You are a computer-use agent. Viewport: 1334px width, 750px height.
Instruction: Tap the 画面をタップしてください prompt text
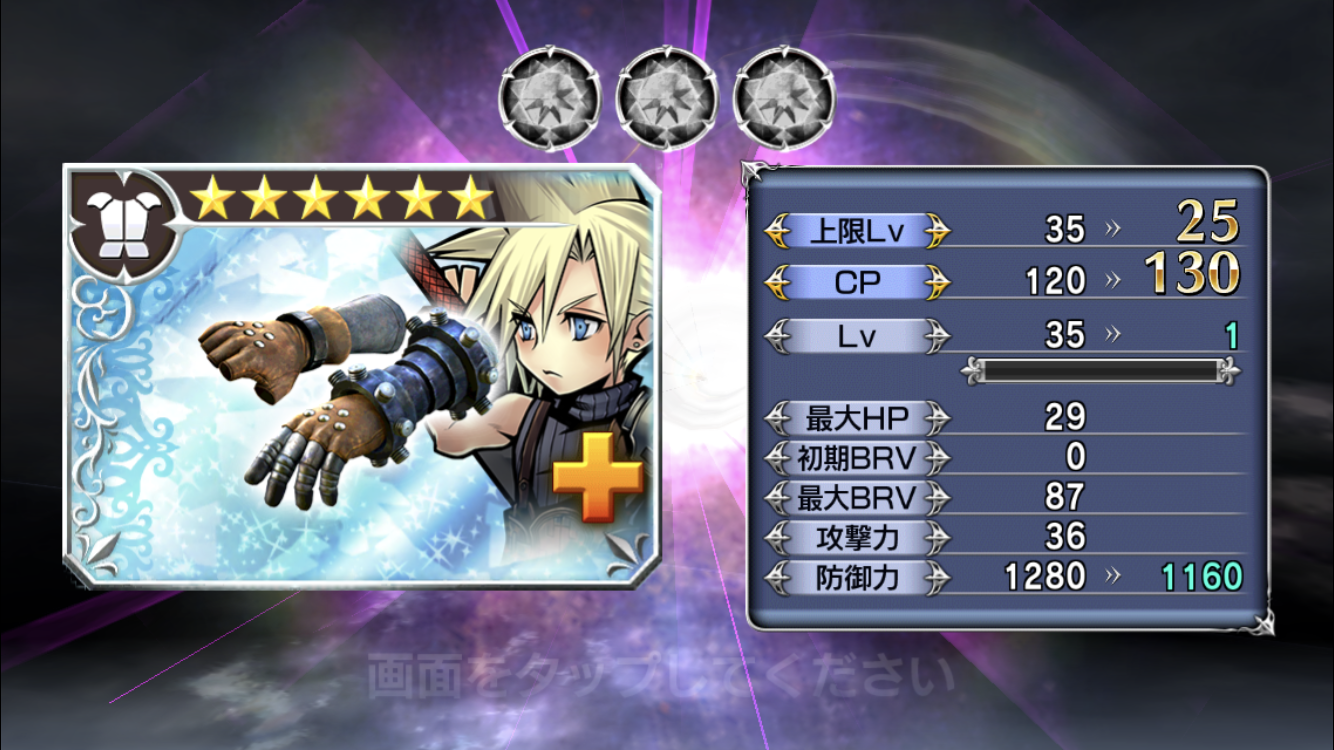660,677
